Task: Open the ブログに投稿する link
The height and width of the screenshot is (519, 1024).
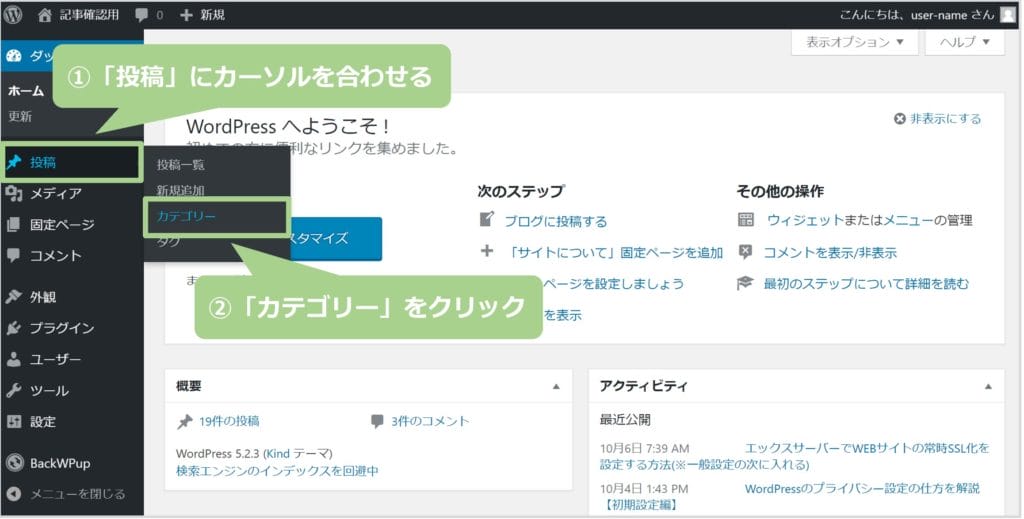Action: (556, 221)
